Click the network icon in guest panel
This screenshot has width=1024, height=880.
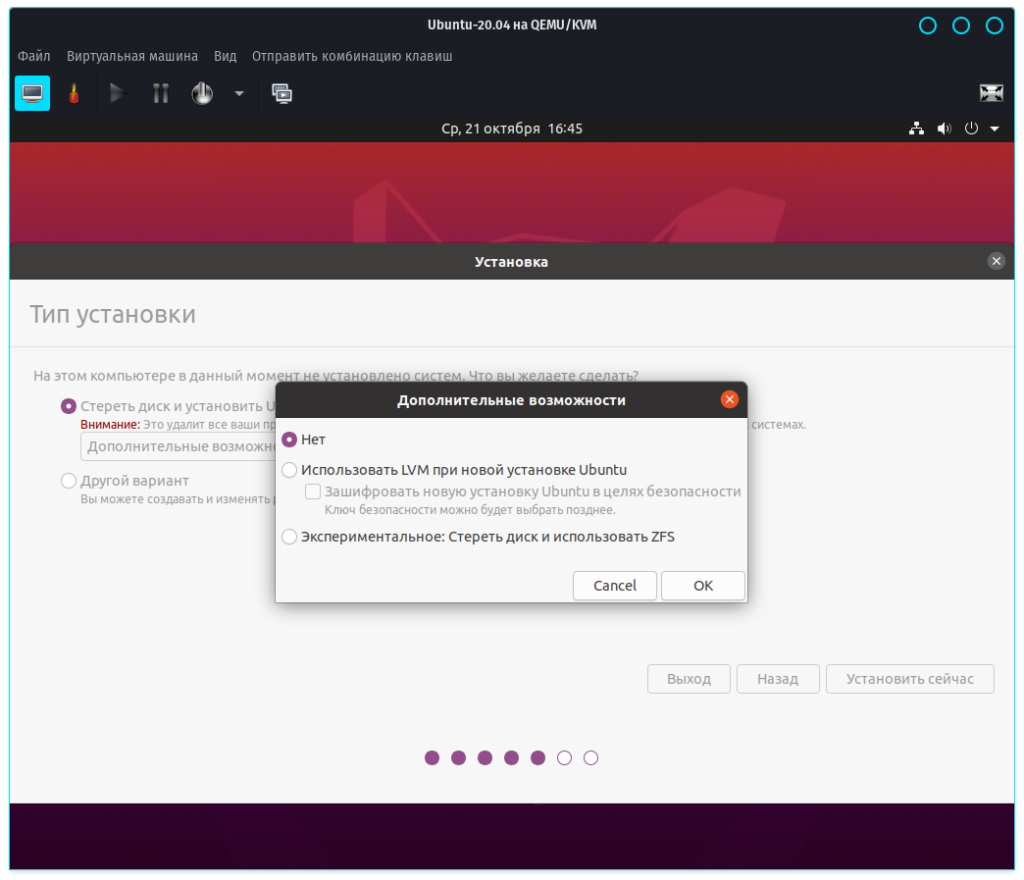click(x=916, y=129)
